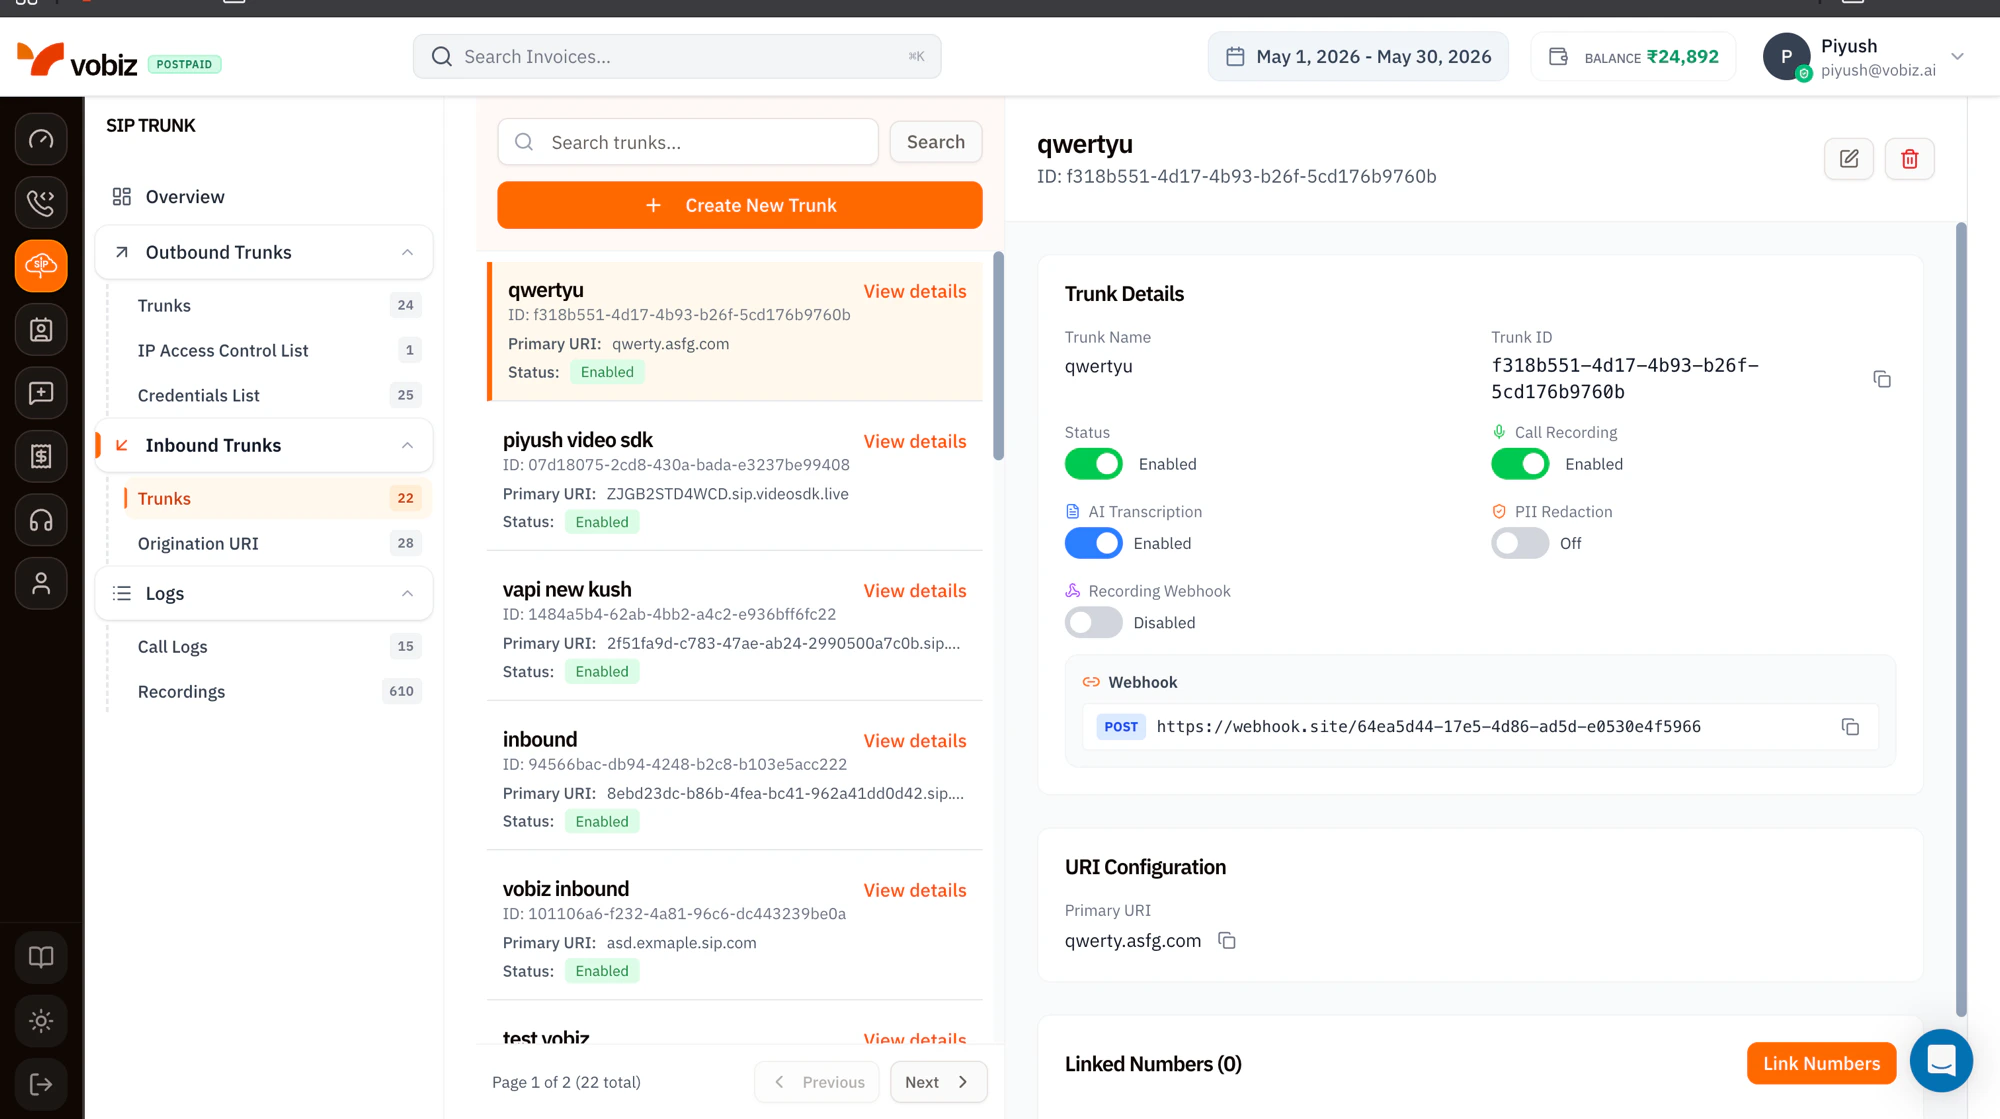
Task: Click the balance ₹24,892 amount
Action: [x=1682, y=57]
